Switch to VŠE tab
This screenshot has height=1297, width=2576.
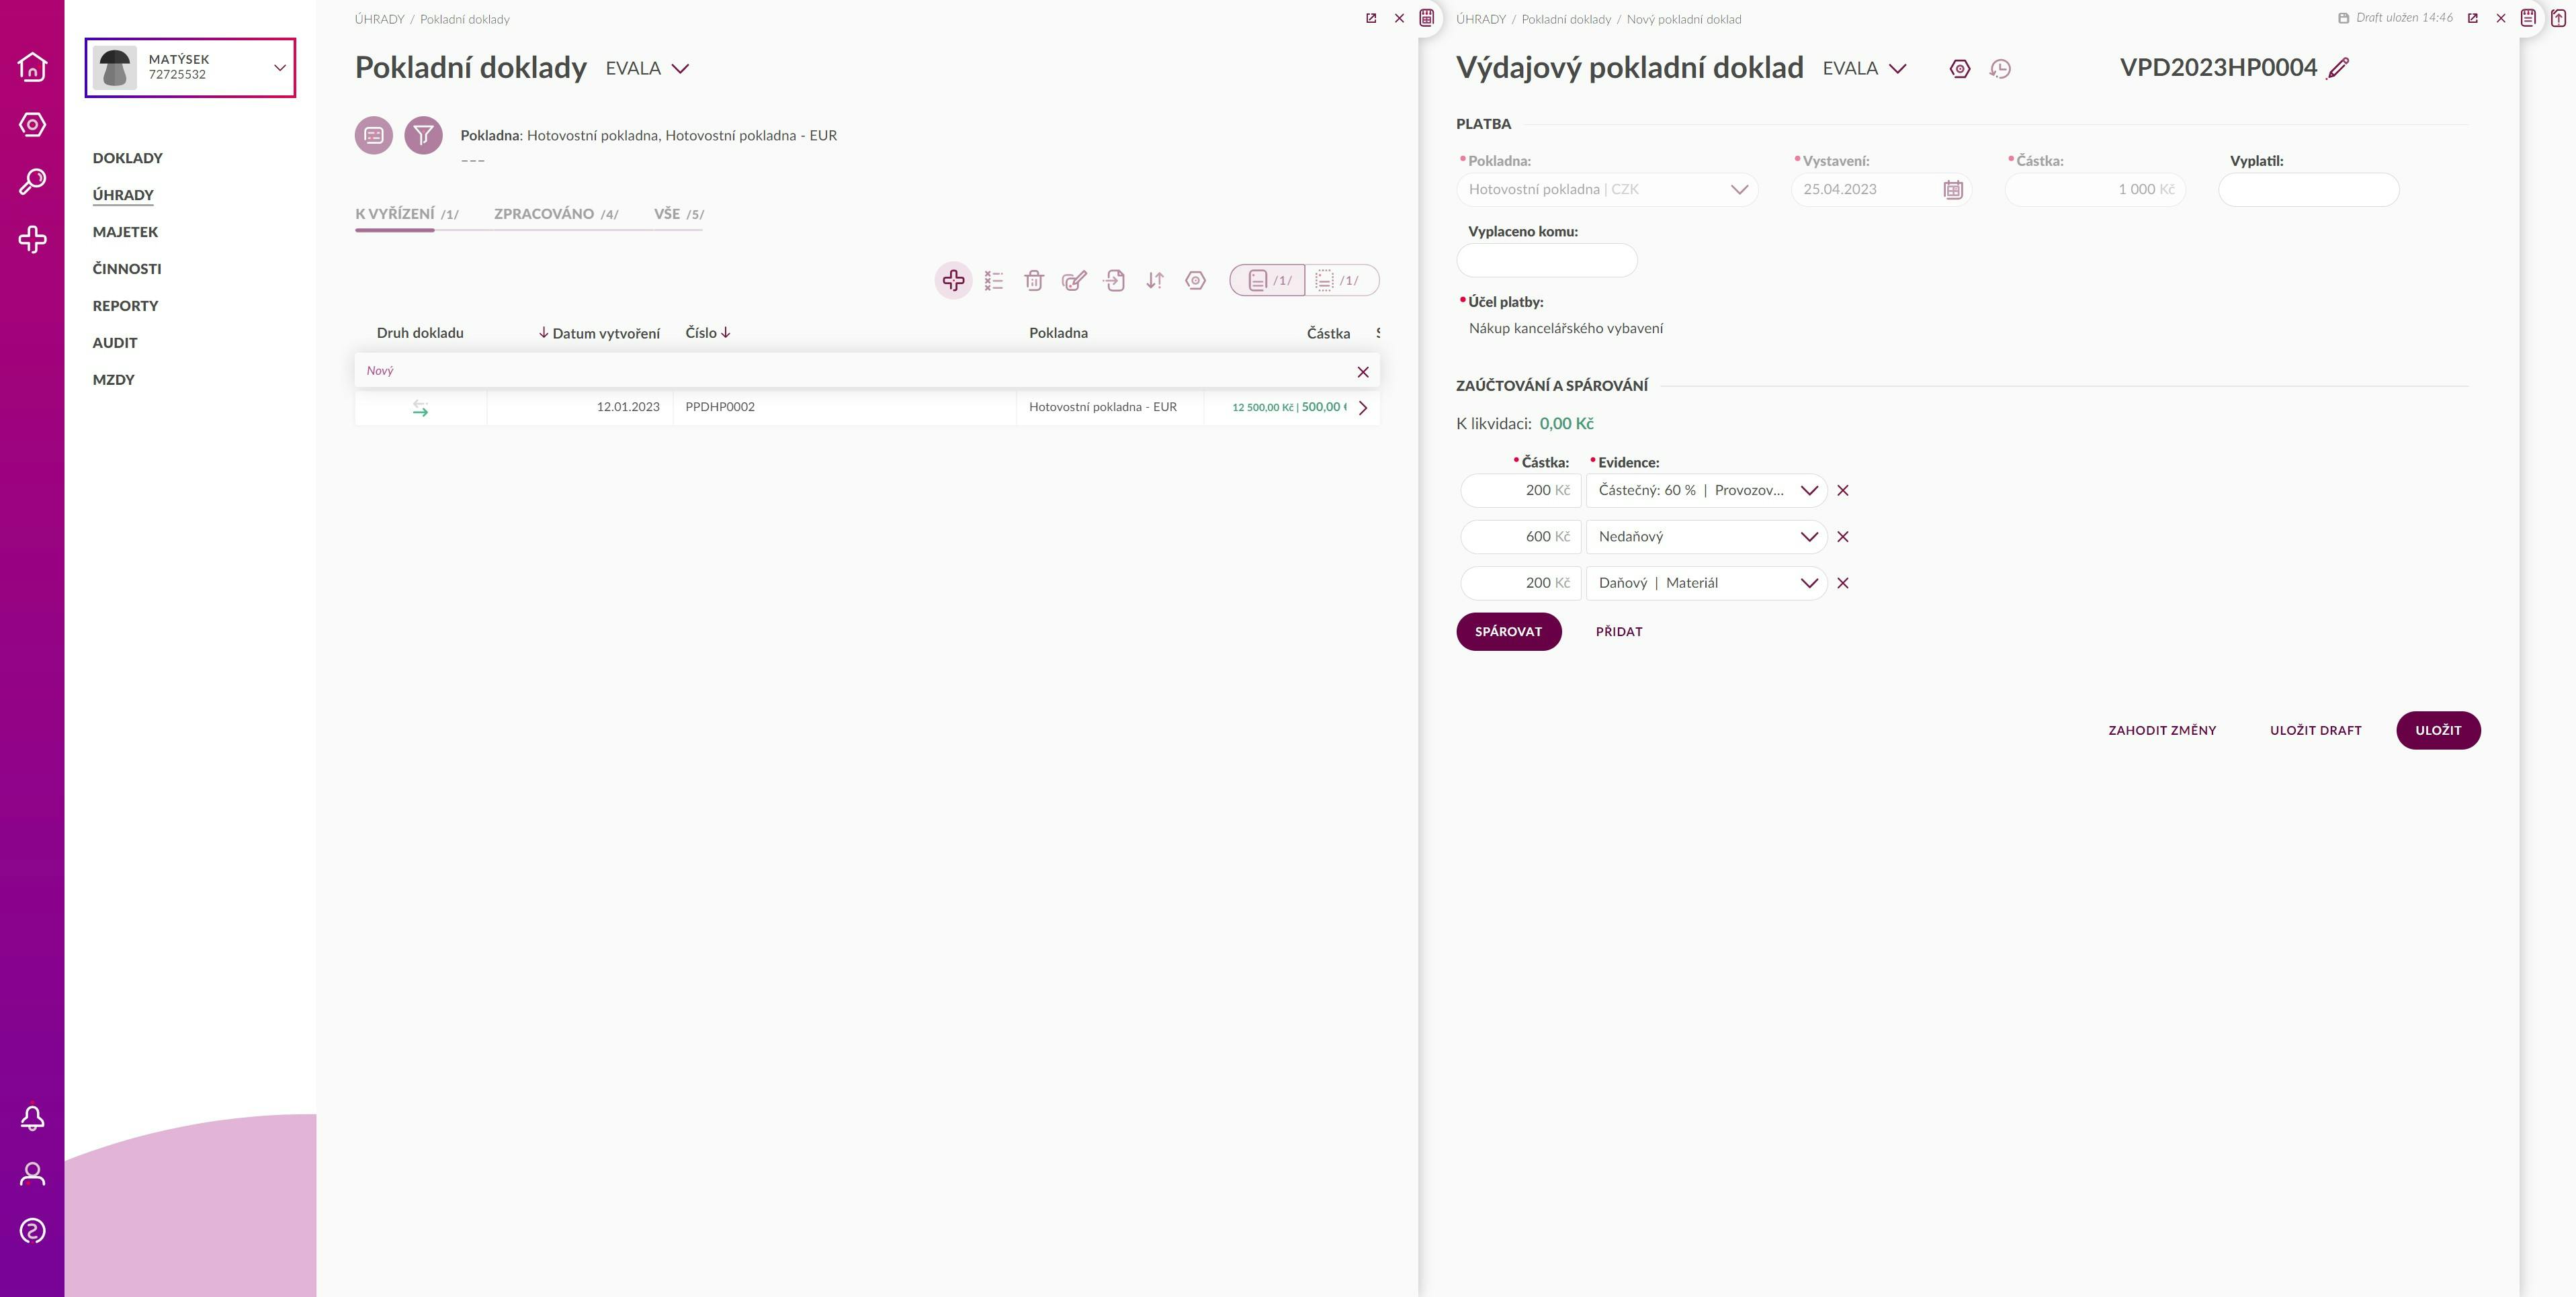click(678, 214)
